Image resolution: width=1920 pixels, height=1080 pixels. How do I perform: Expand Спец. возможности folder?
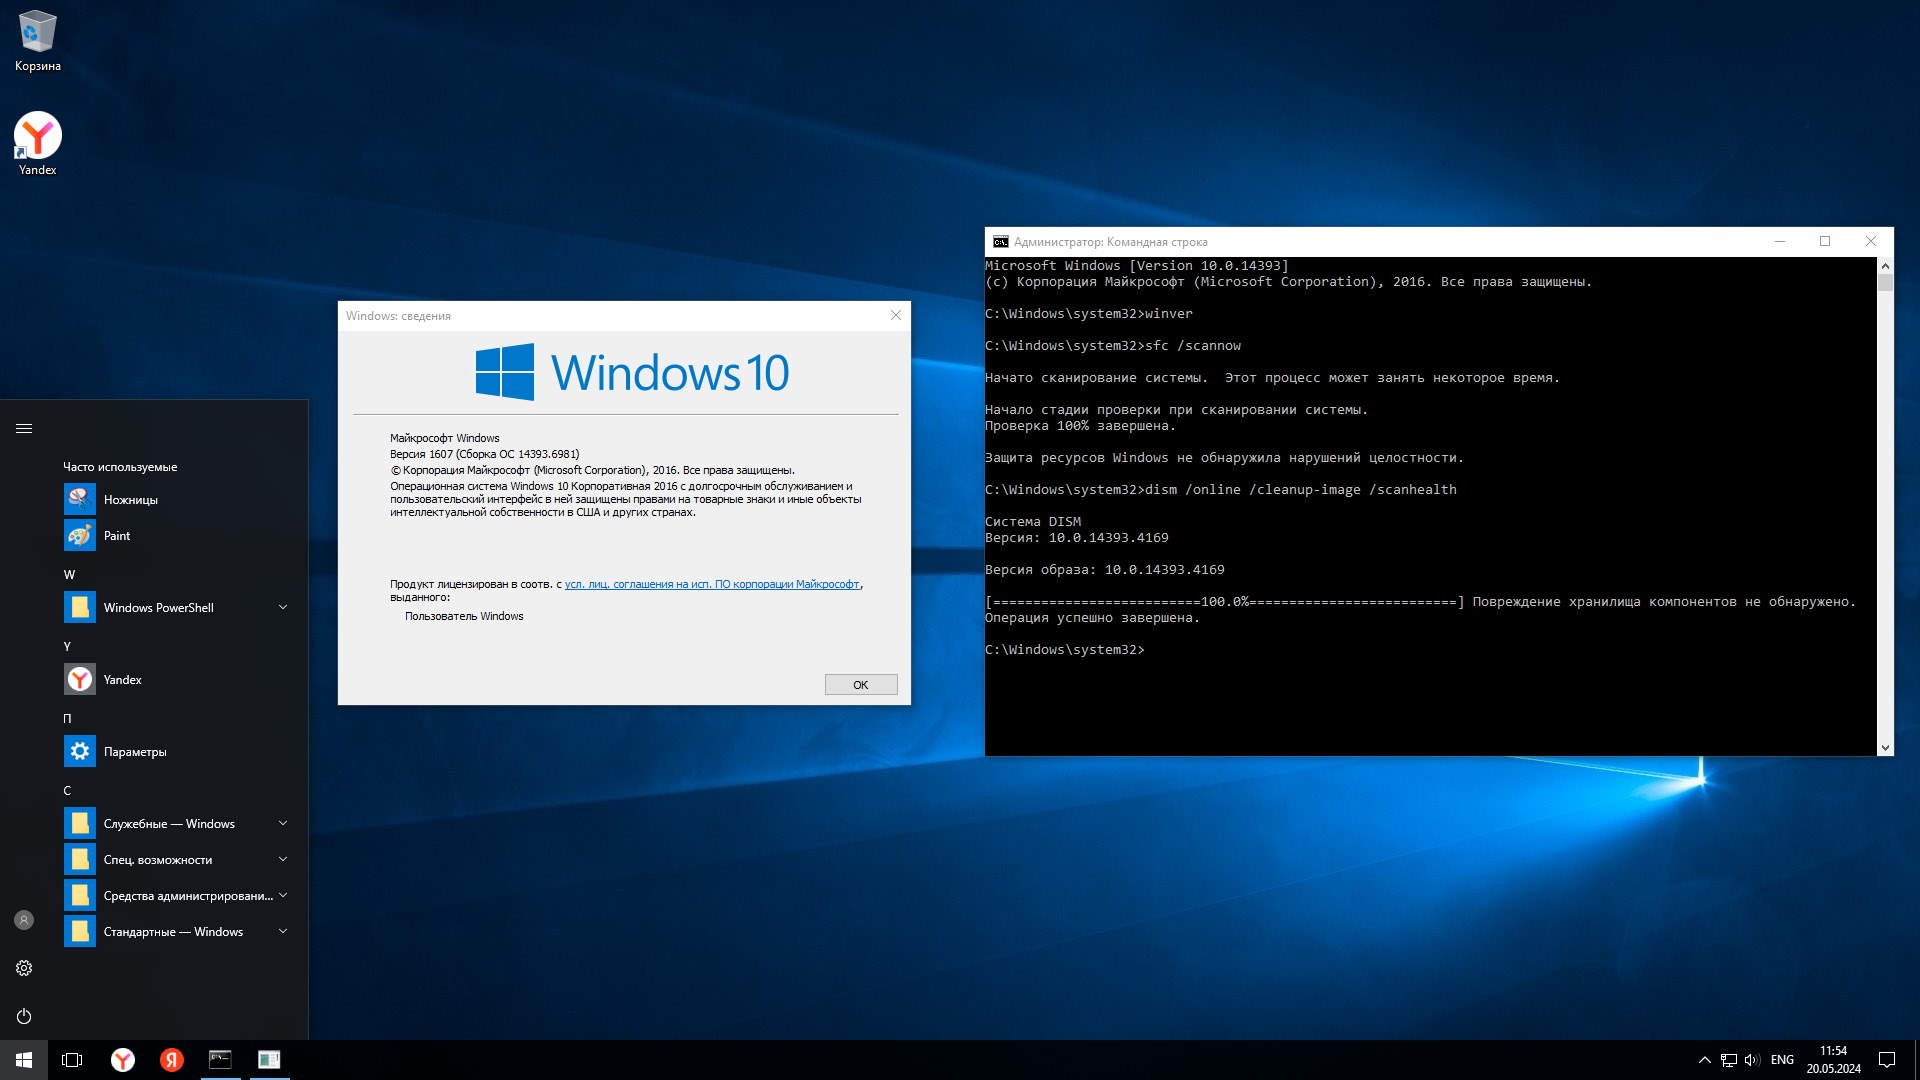(x=282, y=859)
